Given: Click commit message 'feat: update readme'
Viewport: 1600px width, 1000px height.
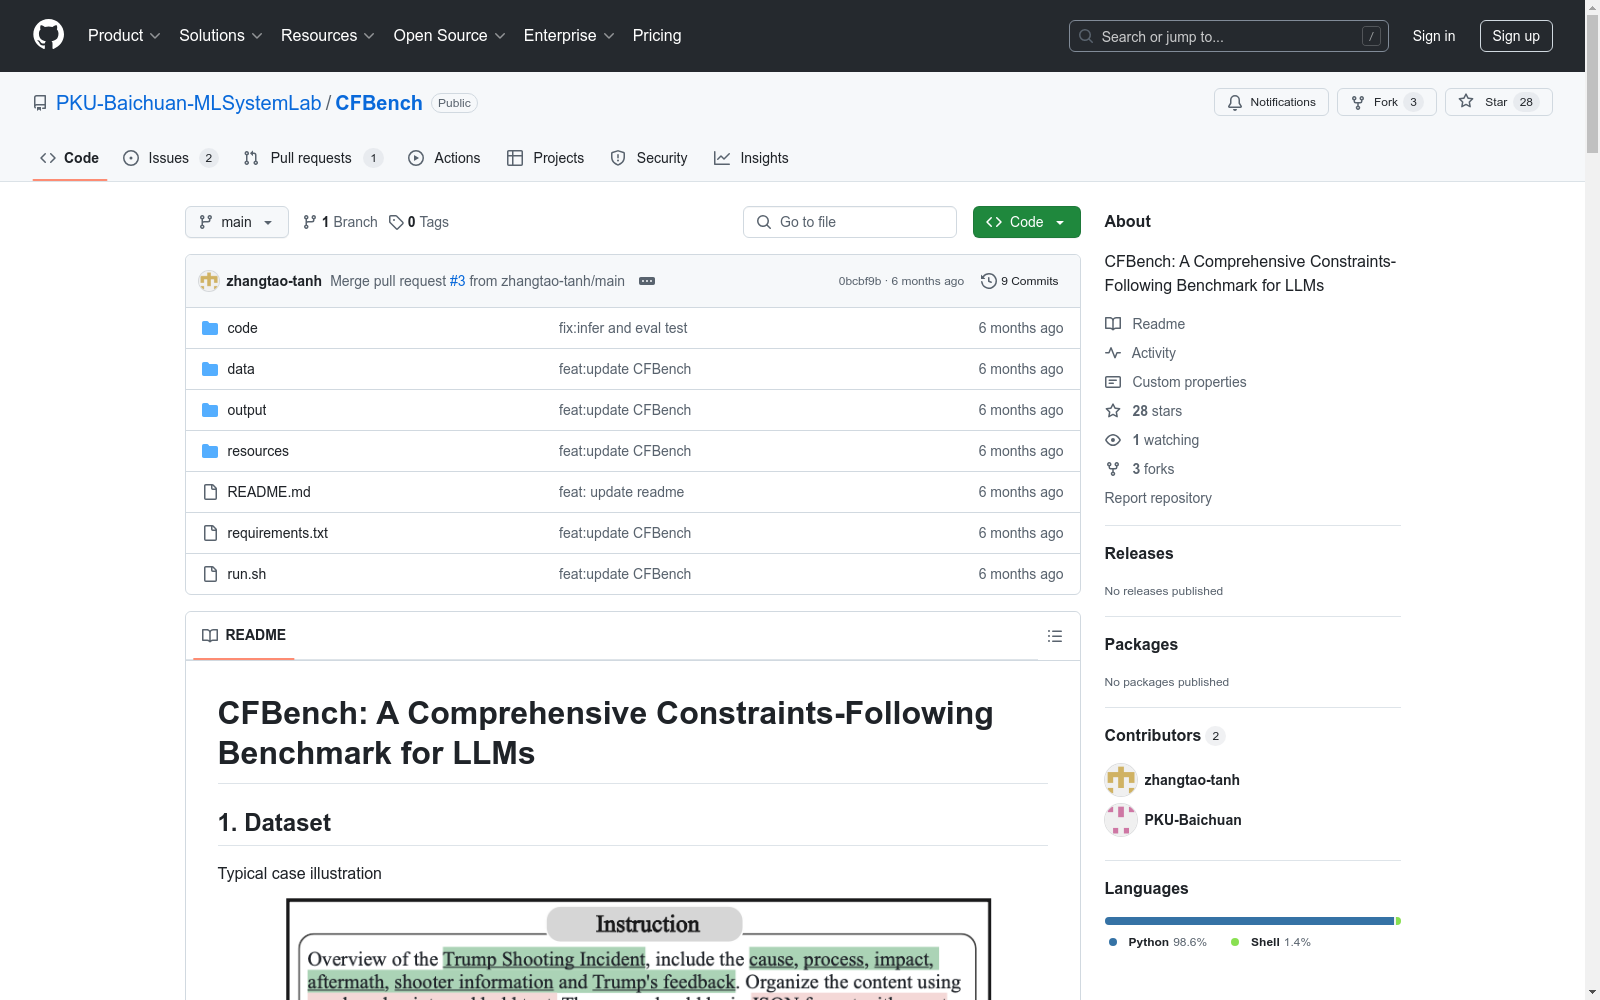Looking at the screenshot, I should click(621, 492).
